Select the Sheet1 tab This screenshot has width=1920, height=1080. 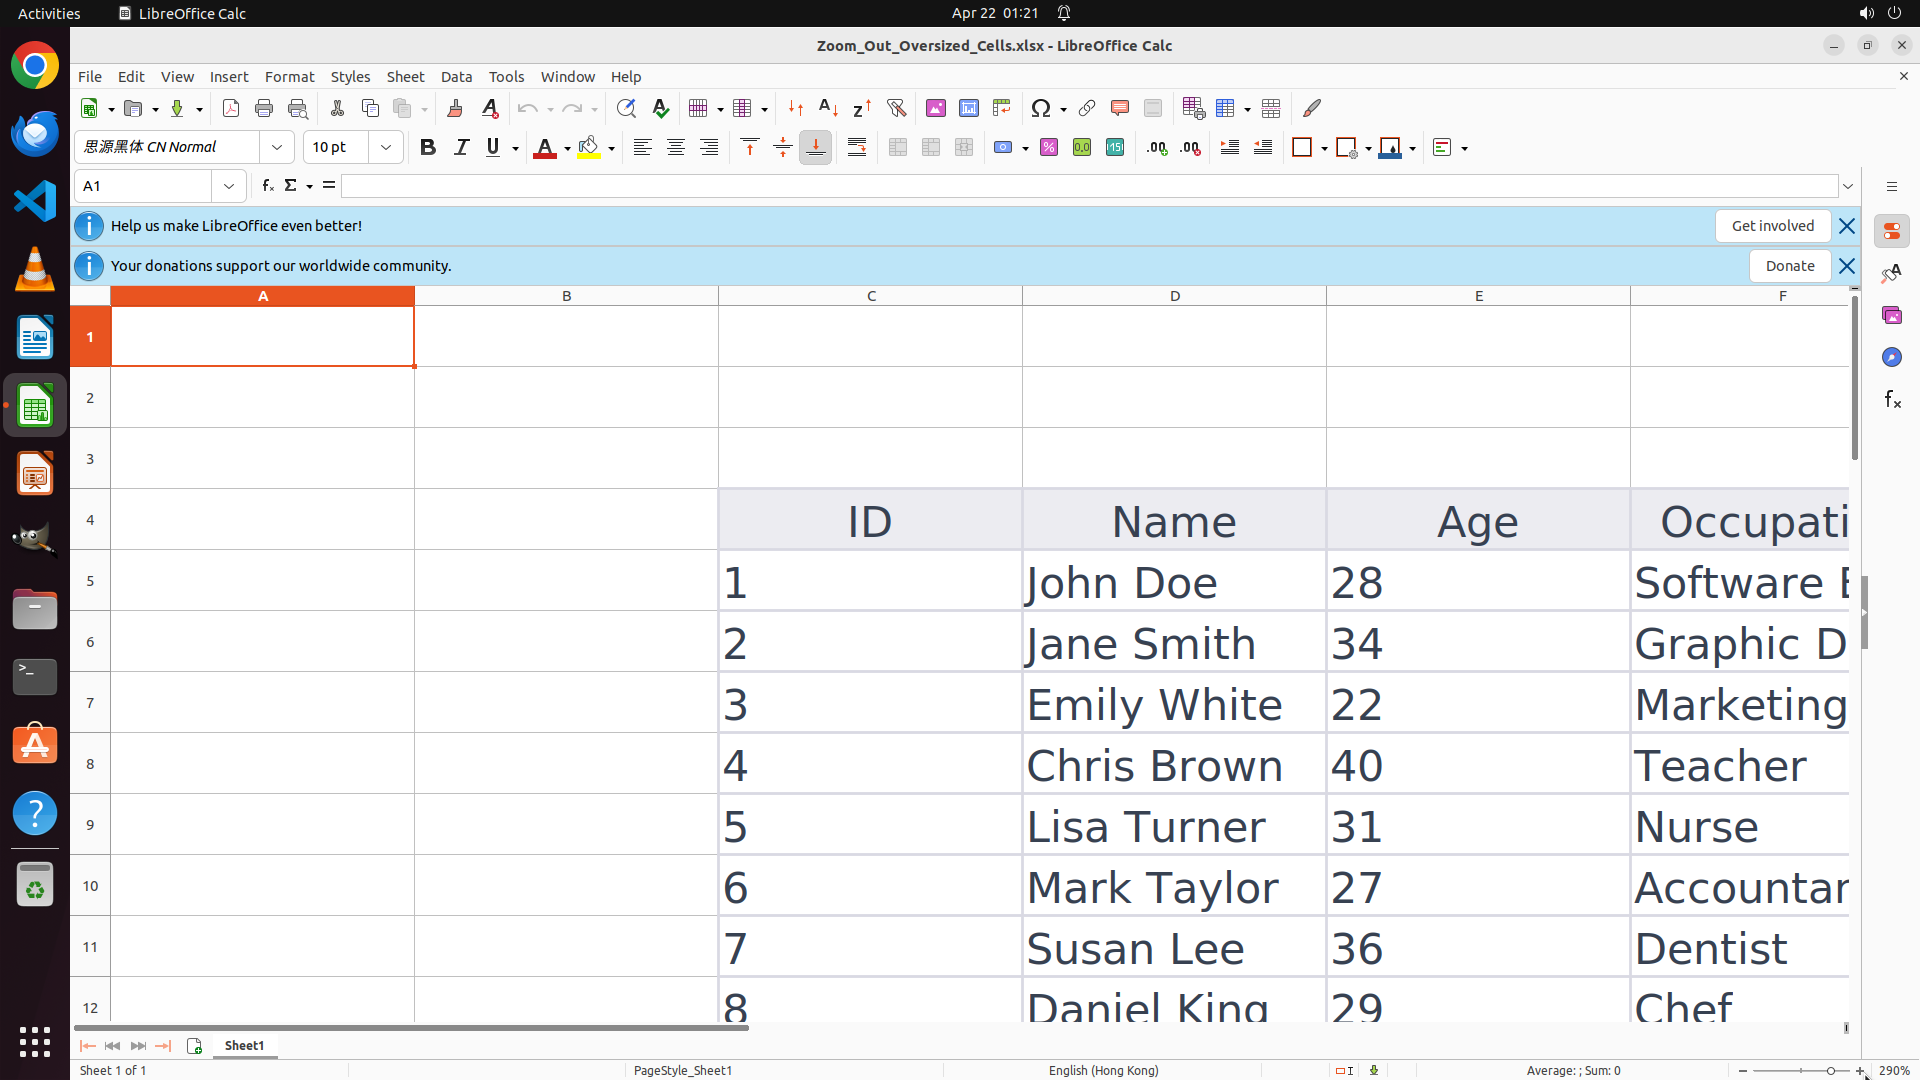245,1045
